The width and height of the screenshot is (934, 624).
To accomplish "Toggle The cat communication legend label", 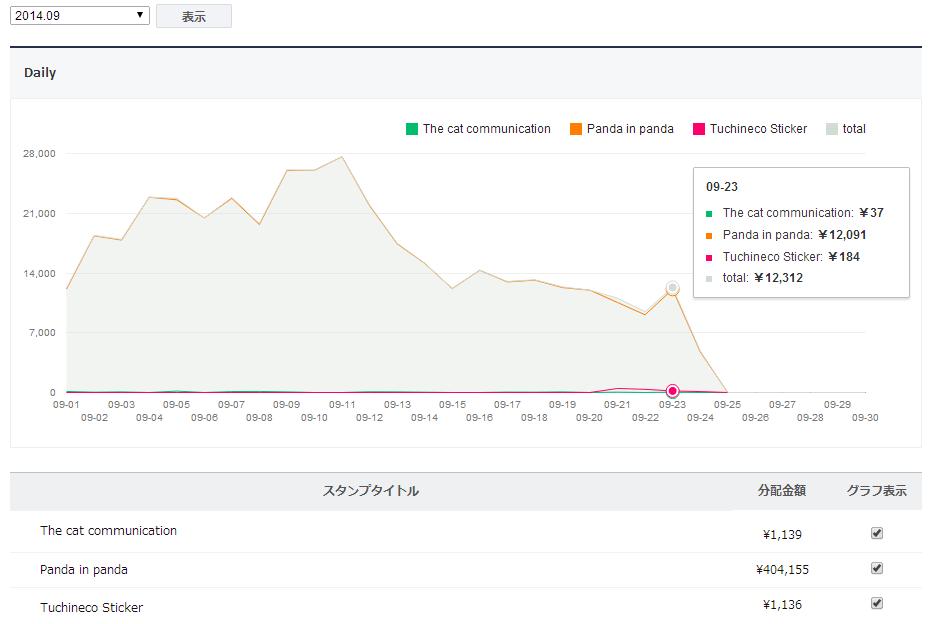I will [x=486, y=129].
